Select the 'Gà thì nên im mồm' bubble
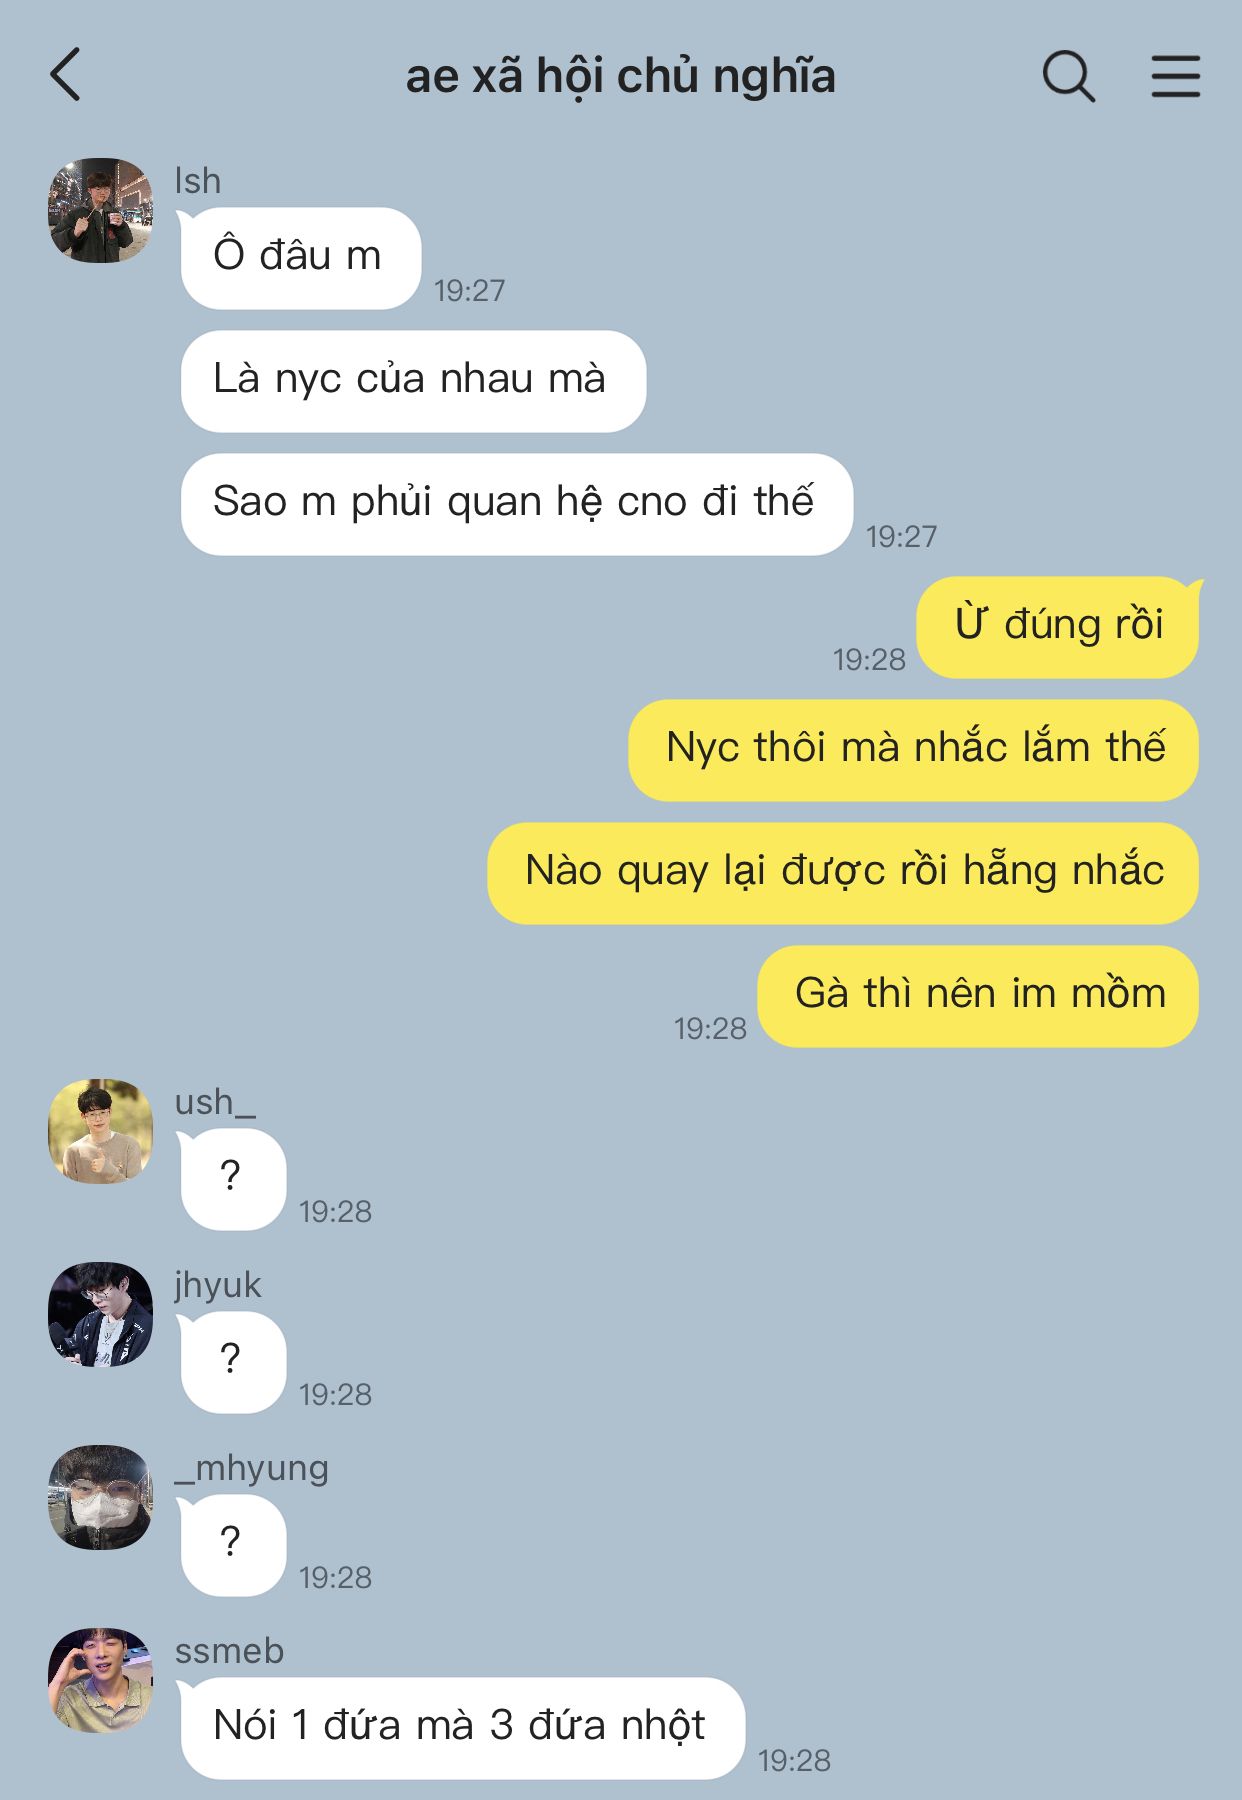 (978, 996)
